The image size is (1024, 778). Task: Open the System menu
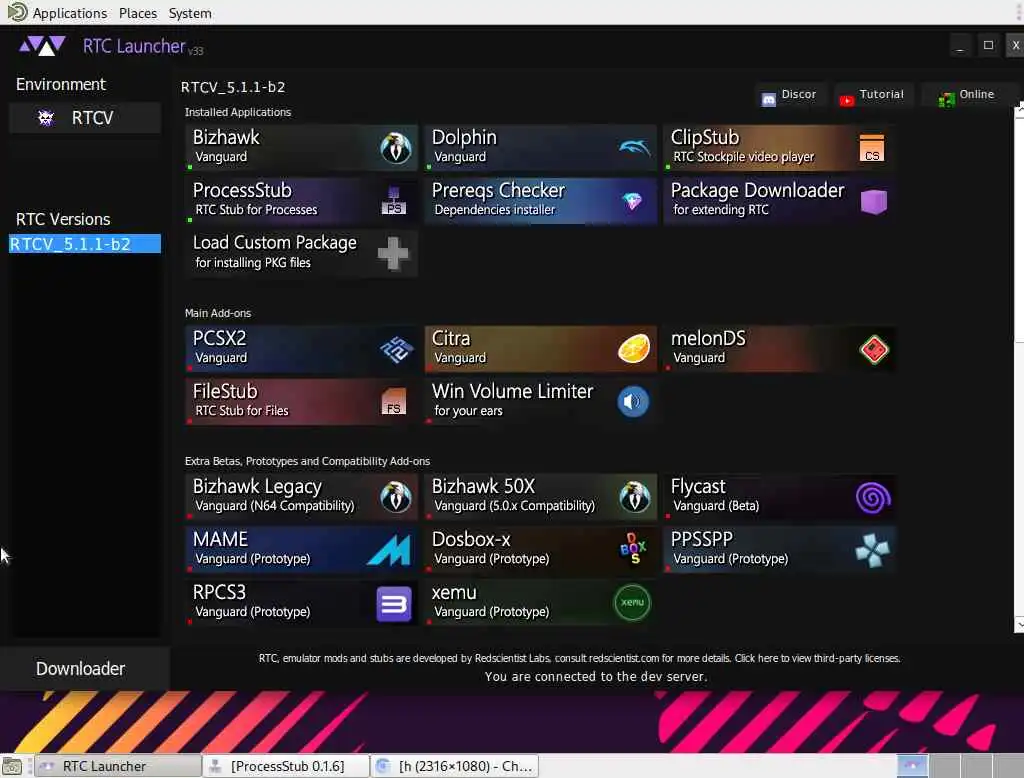tap(190, 13)
